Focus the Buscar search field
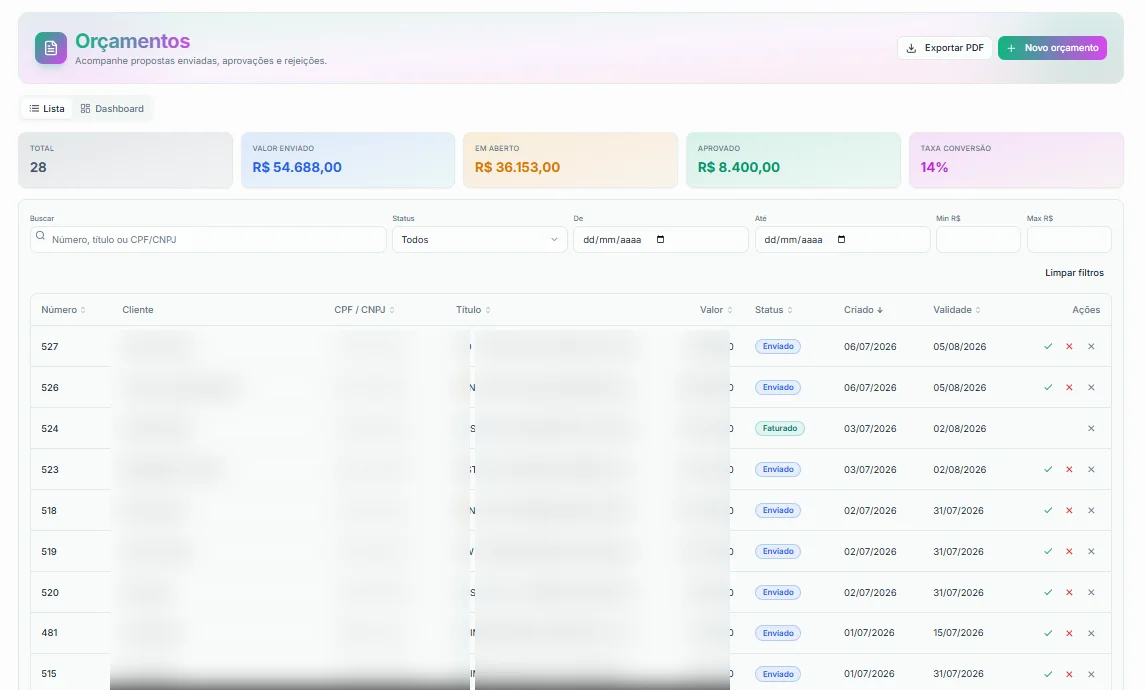This screenshot has height=690, width=1145. [208, 239]
